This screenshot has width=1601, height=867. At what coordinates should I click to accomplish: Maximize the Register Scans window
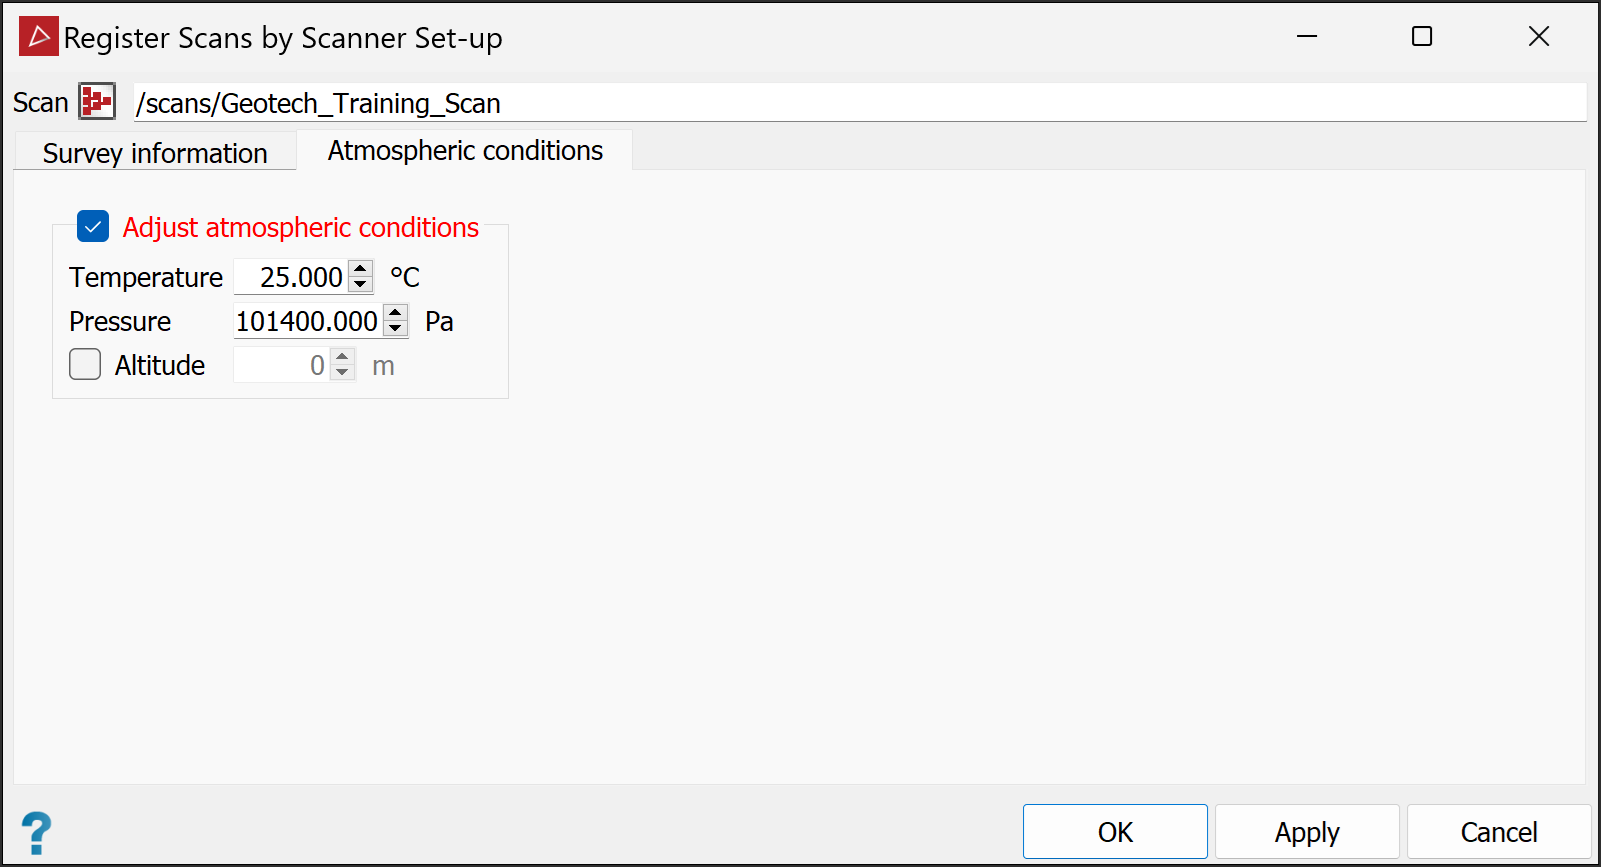[x=1422, y=37]
